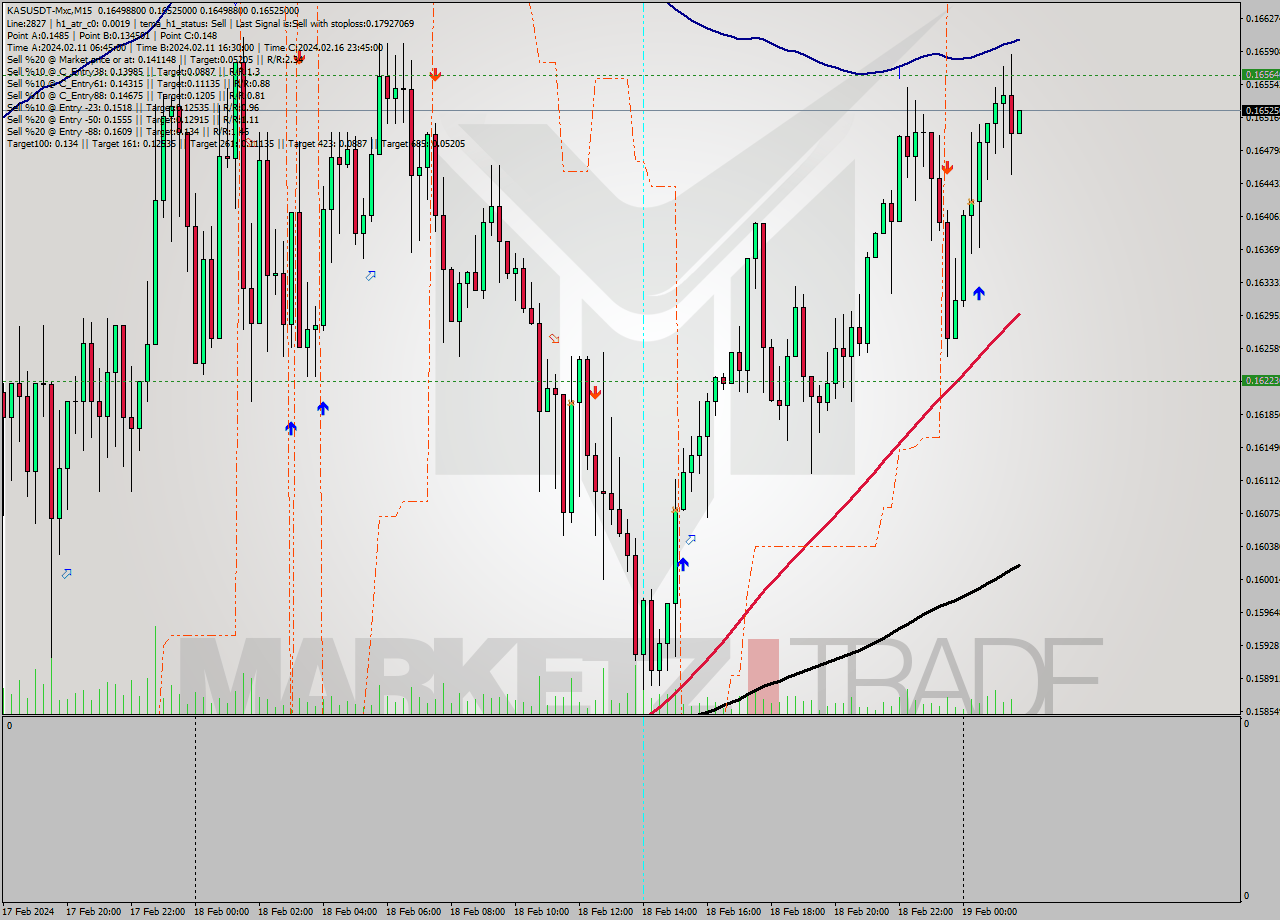Click the 0.15928 price scale value
This screenshot has width=1280, height=920.
pos(1262,645)
